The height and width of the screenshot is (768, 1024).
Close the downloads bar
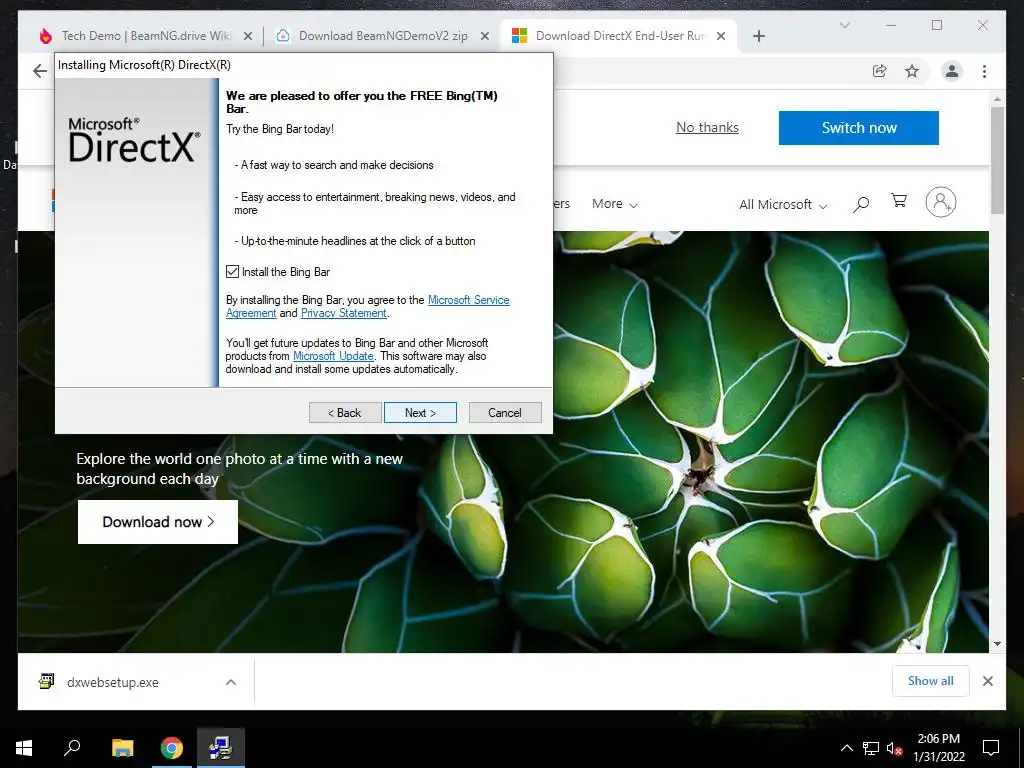(x=987, y=681)
